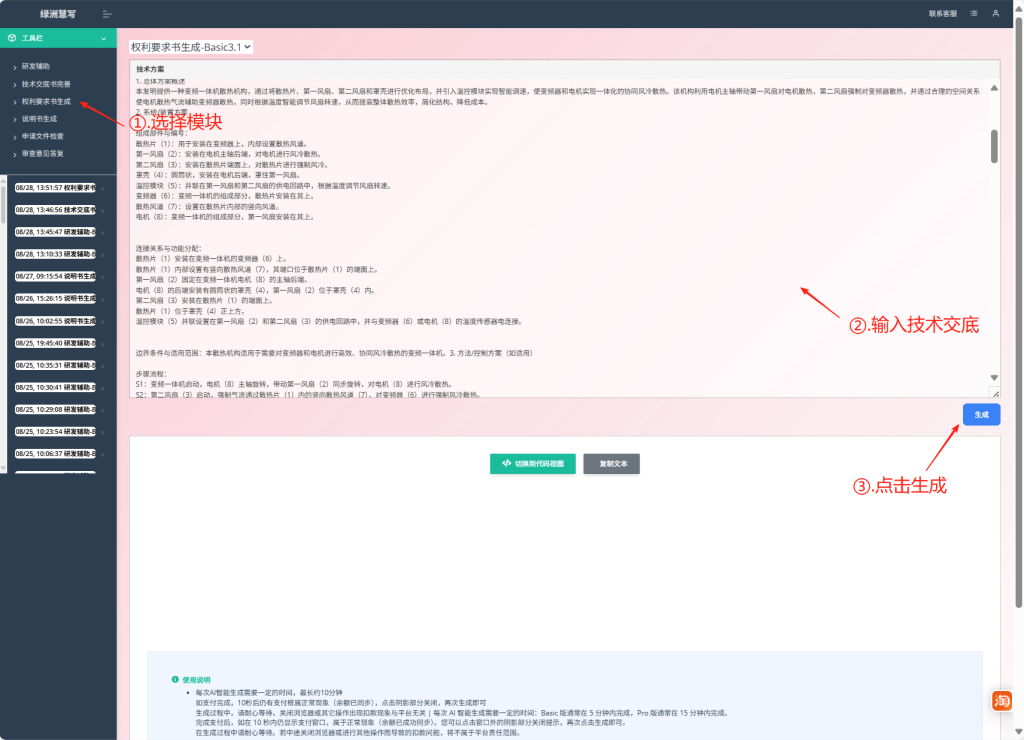Click the green info icon by 使用说明

174,679
